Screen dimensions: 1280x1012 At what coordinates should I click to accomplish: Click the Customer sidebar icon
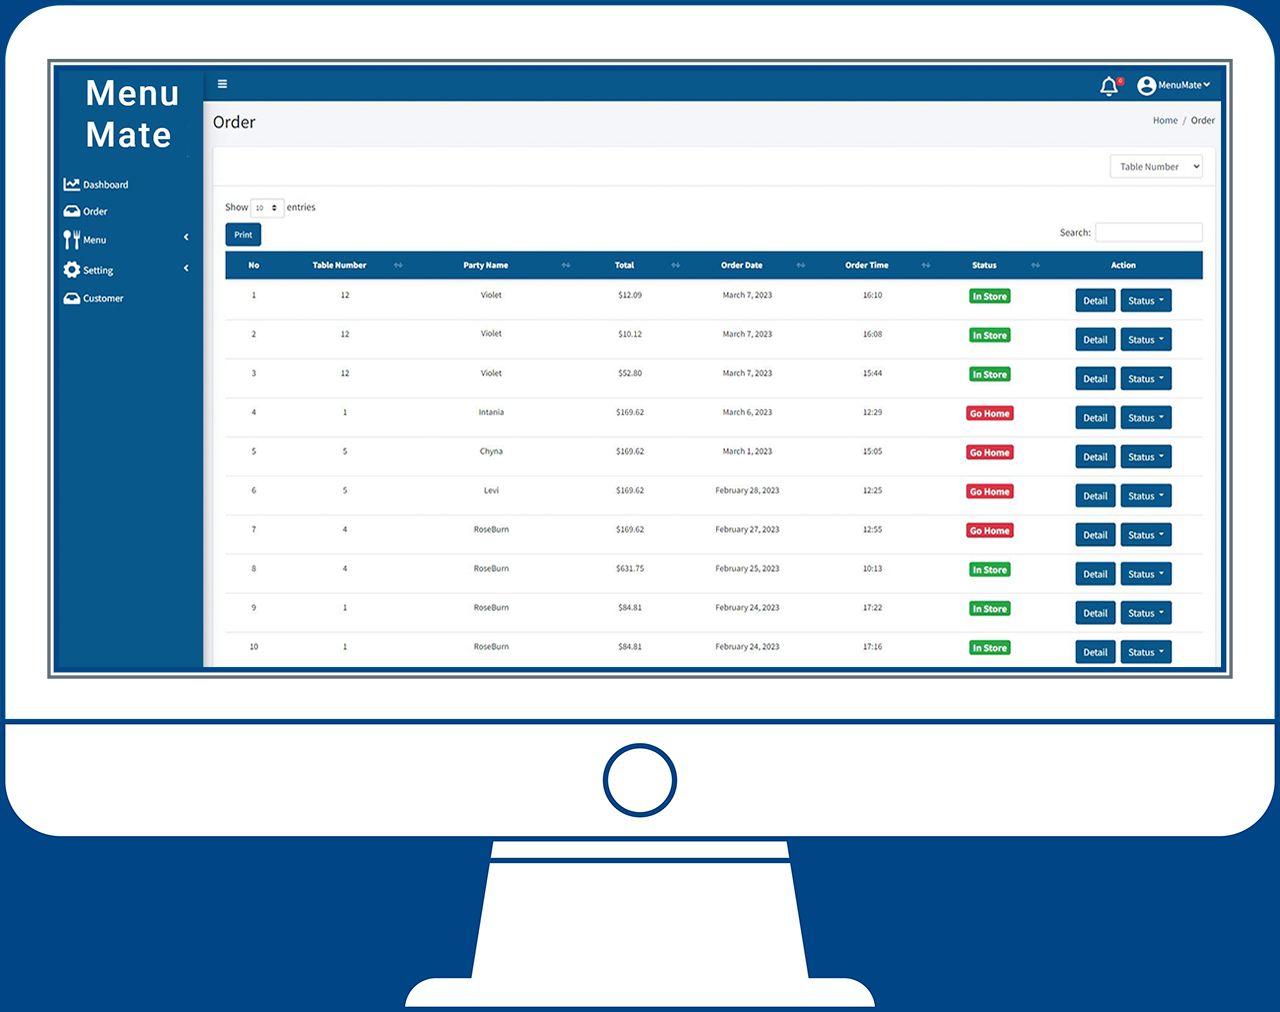click(x=71, y=298)
